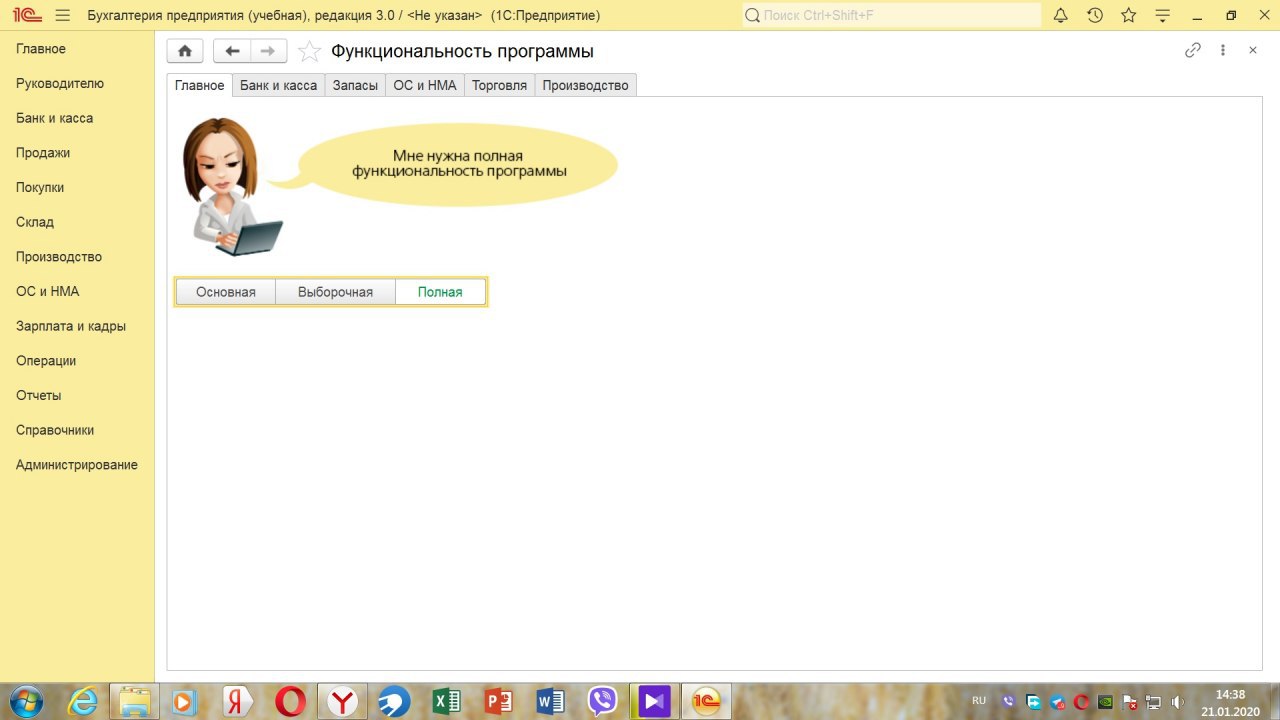Image resolution: width=1280 pixels, height=720 pixels.
Task: Open history clock icon
Action: click(1095, 15)
